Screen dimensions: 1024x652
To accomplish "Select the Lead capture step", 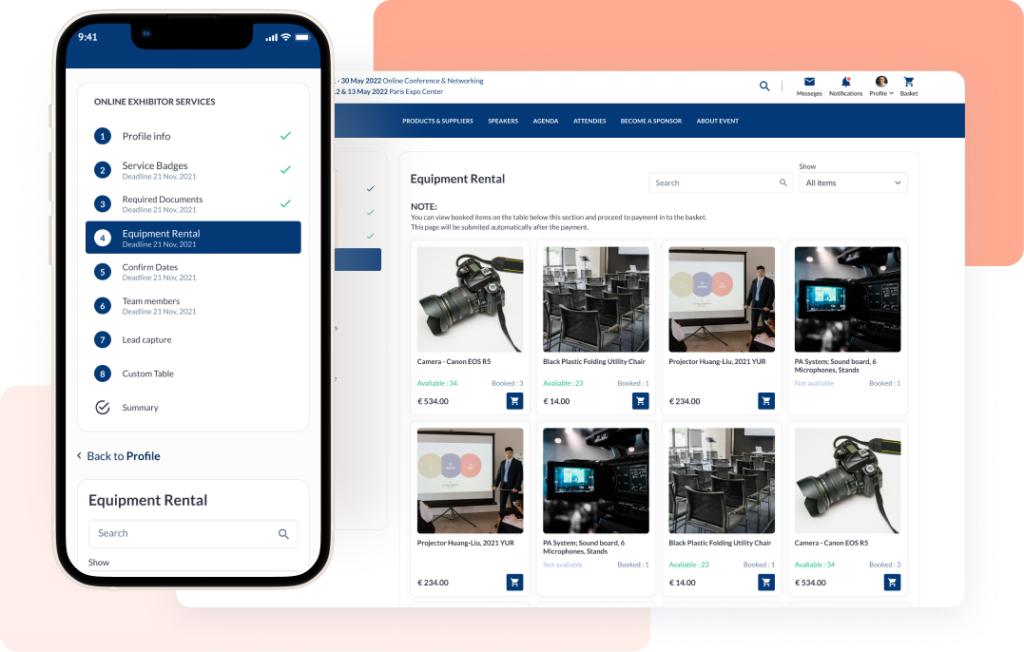I will pyautogui.click(x=193, y=340).
